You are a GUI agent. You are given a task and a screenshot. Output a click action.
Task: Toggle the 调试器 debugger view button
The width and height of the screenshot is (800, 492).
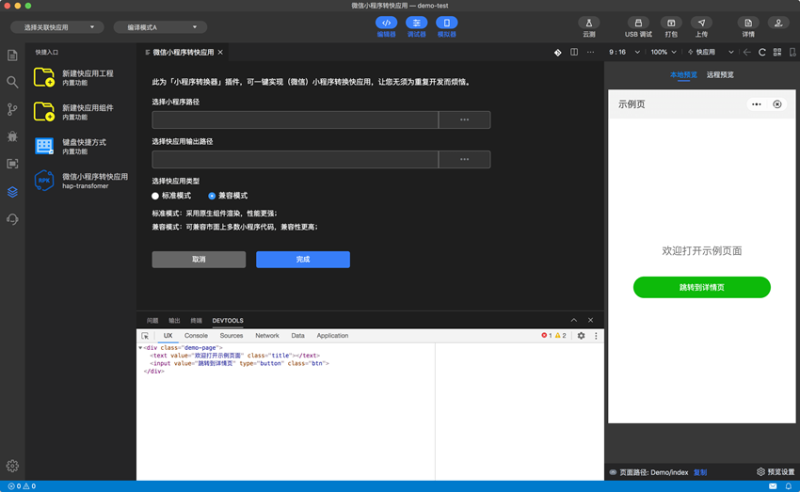[416, 27]
